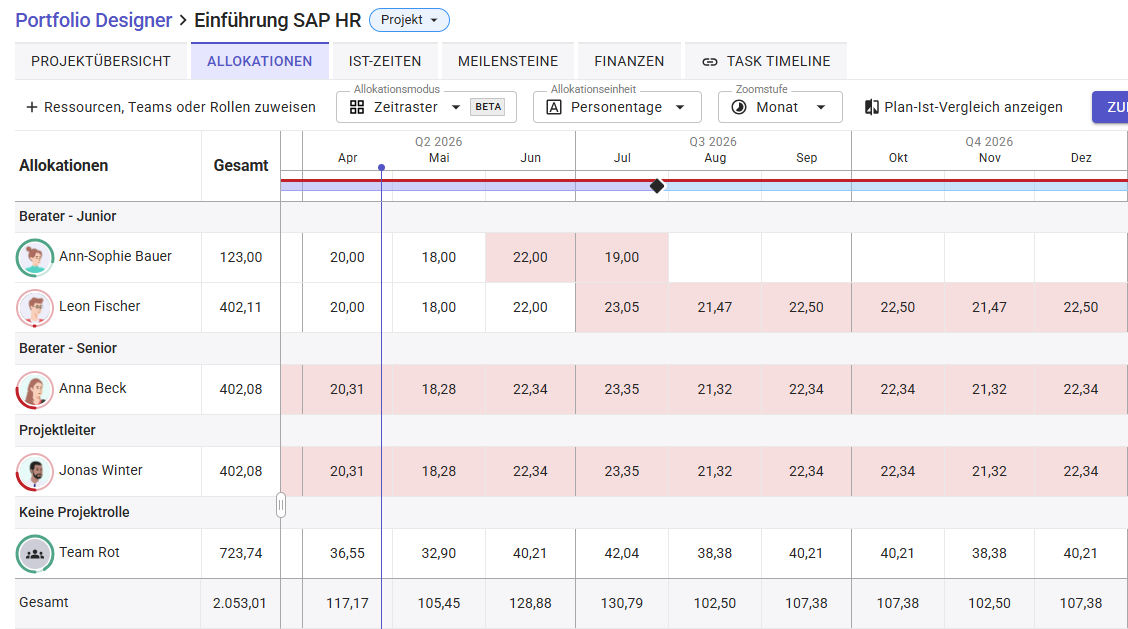1128x629 pixels.
Task: Select the Team Rot name
Action: (x=89, y=552)
